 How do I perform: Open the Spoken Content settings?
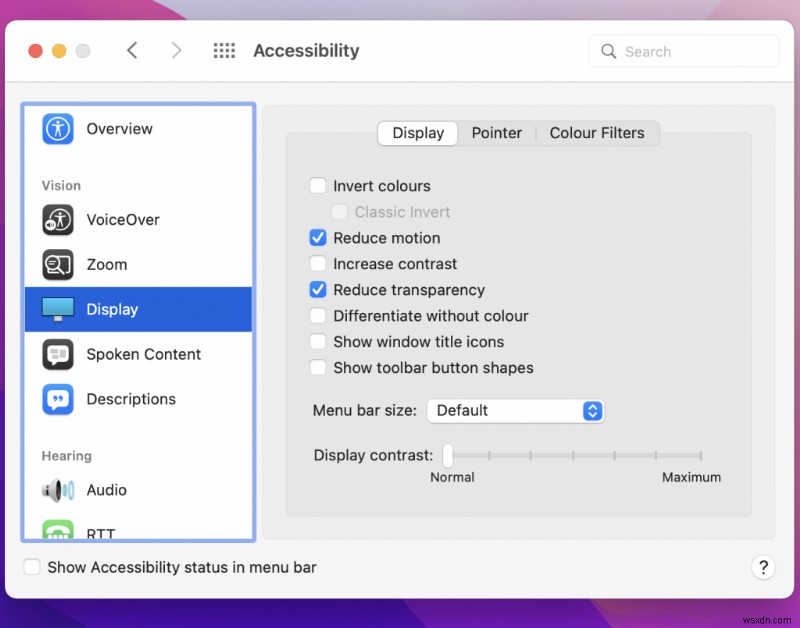[141, 354]
